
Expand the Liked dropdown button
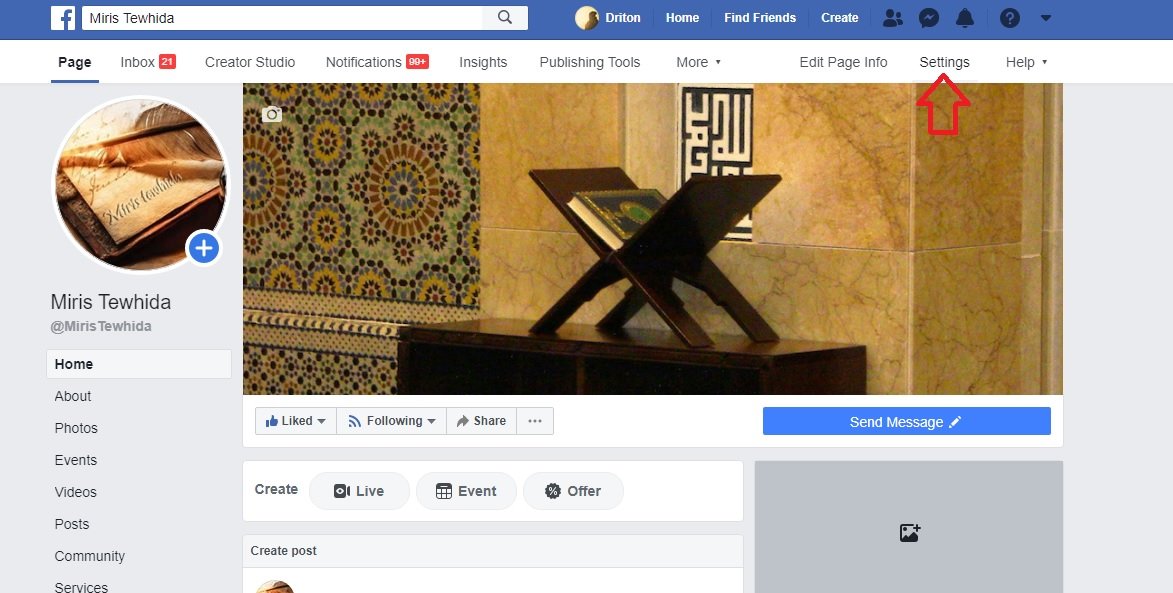click(x=296, y=421)
